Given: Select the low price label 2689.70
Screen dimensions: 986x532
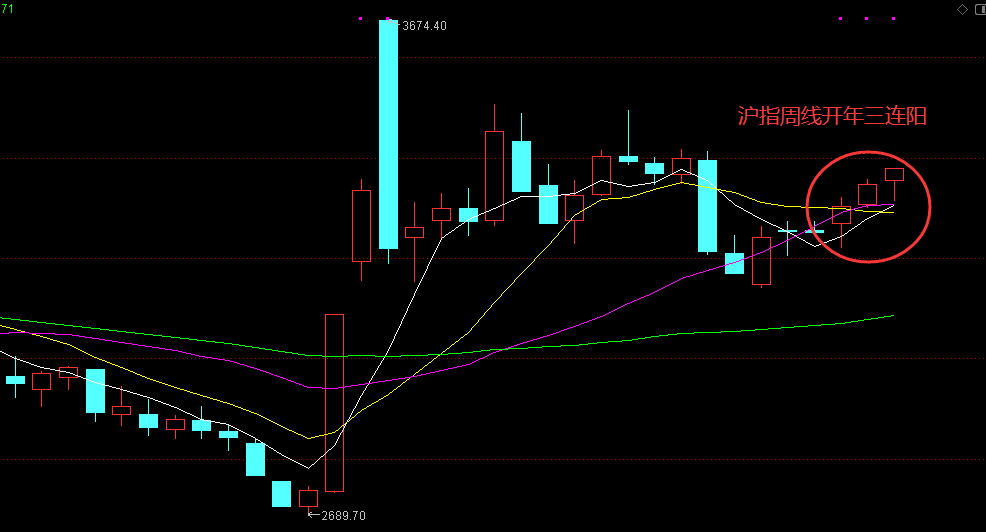Looking at the screenshot, I should [x=343, y=516].
